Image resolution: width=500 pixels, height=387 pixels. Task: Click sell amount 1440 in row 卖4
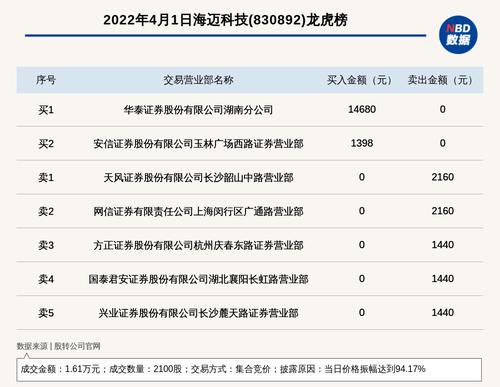(x=443, y=279)
